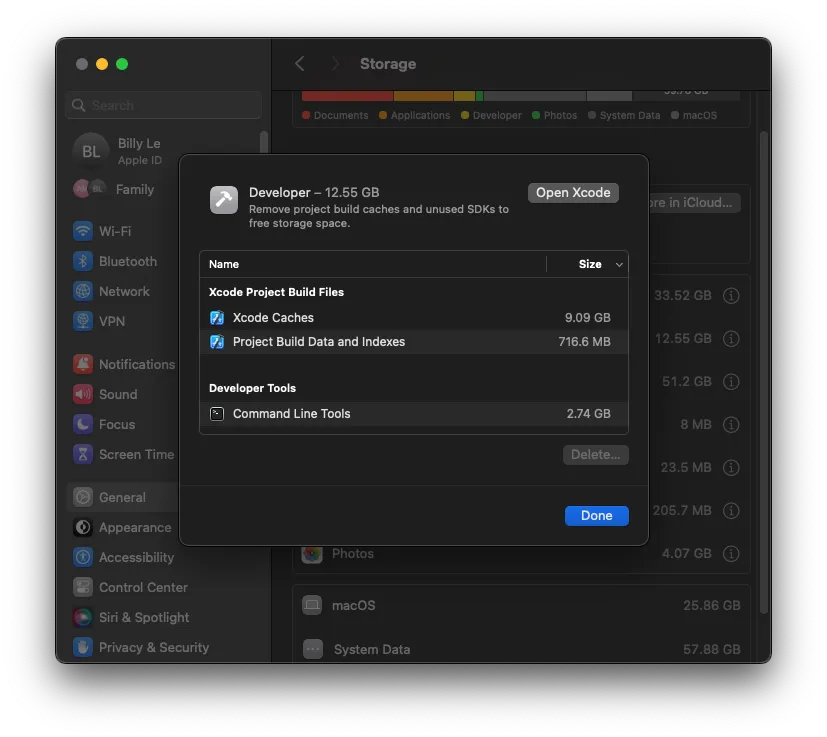
Task: Click info icon next to 12.55 GB
Action: click(x=731, y=338)
